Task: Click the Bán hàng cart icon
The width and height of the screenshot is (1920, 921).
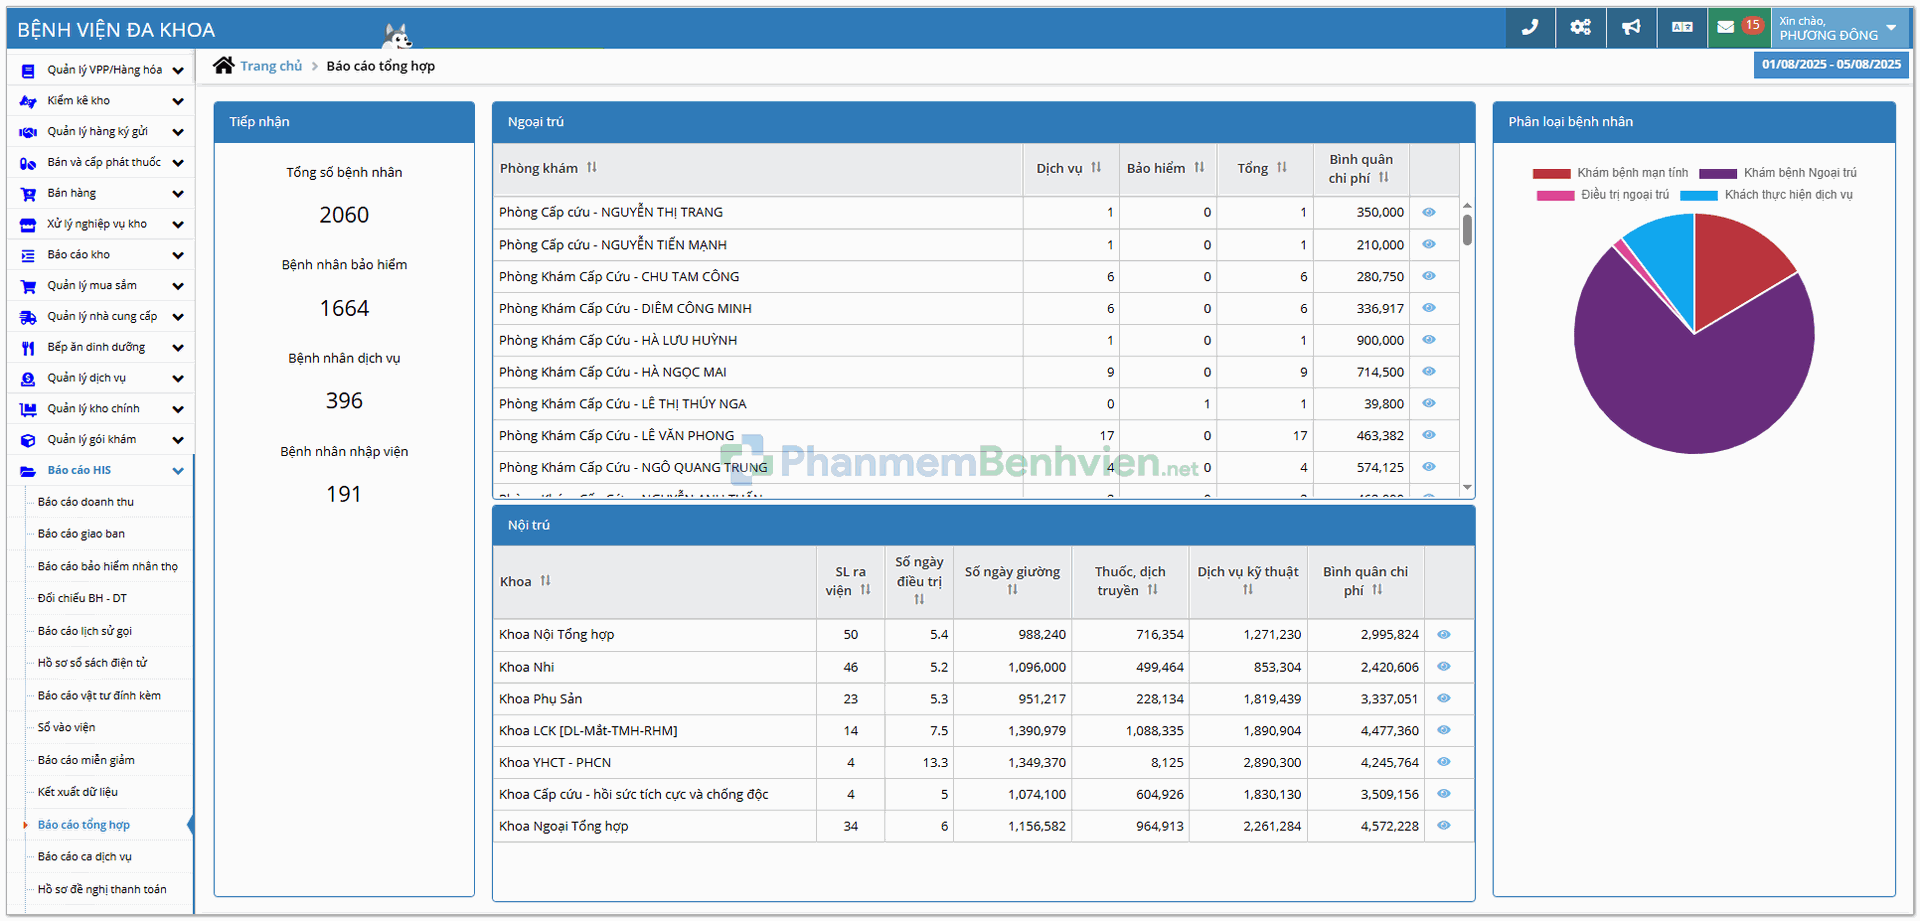Action: [x=28, y=194]
